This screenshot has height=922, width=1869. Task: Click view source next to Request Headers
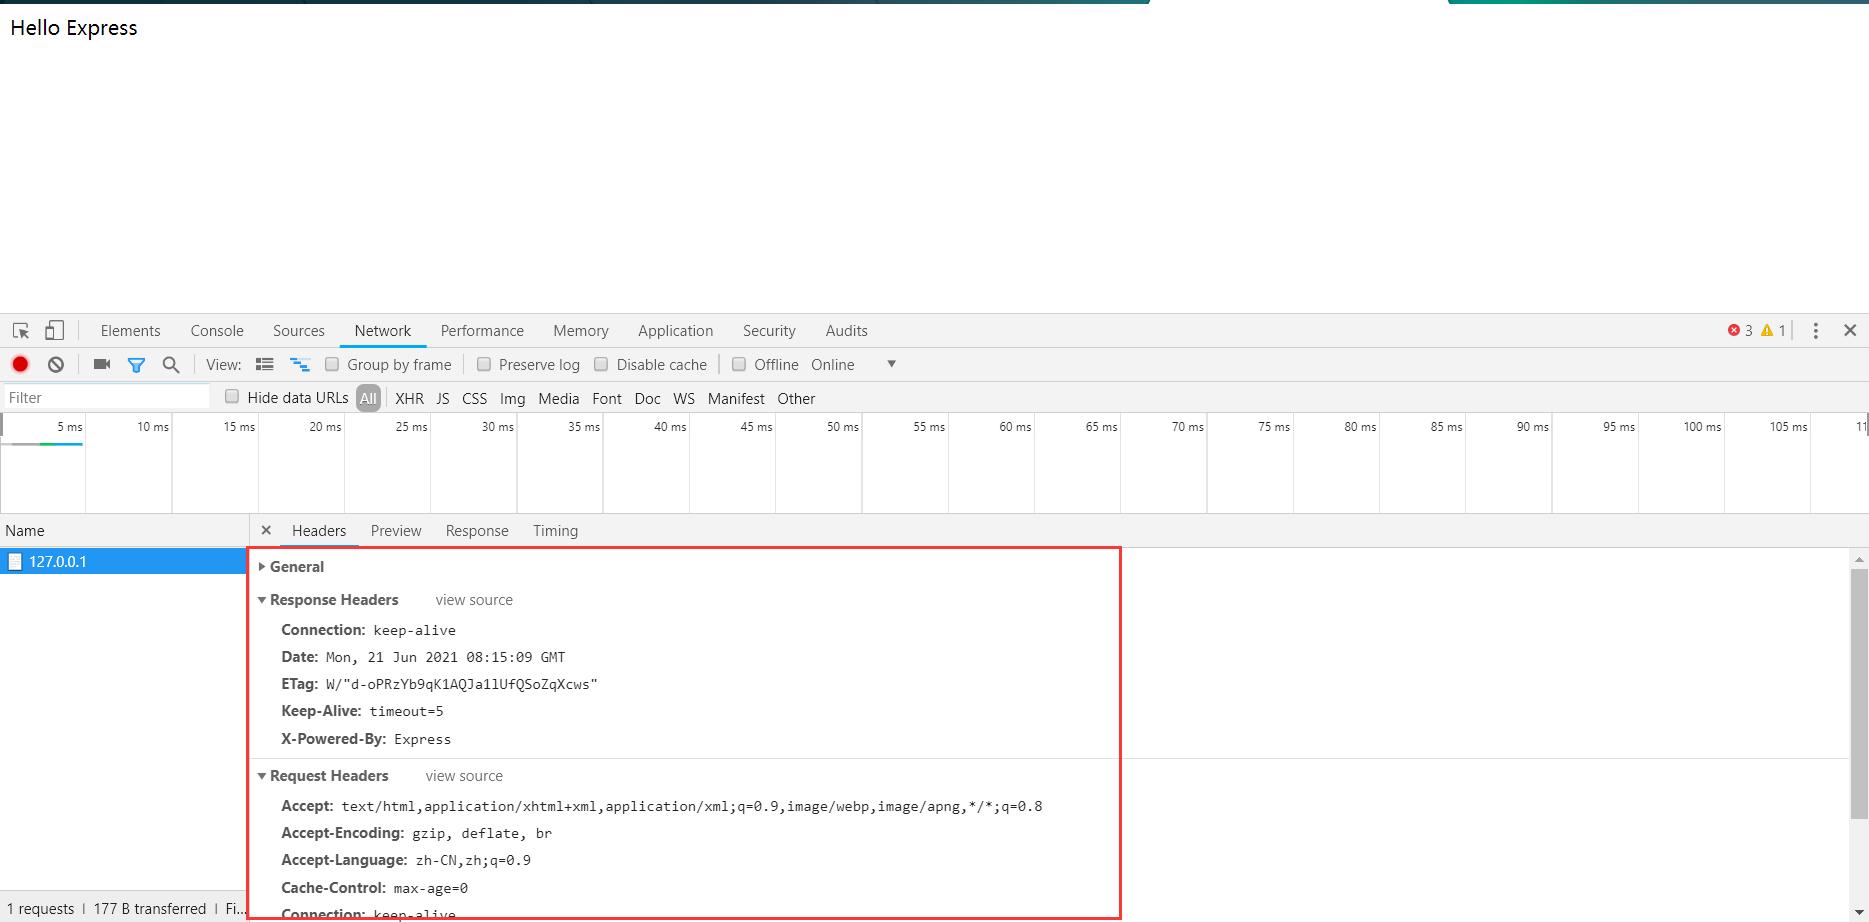[464, 776]
